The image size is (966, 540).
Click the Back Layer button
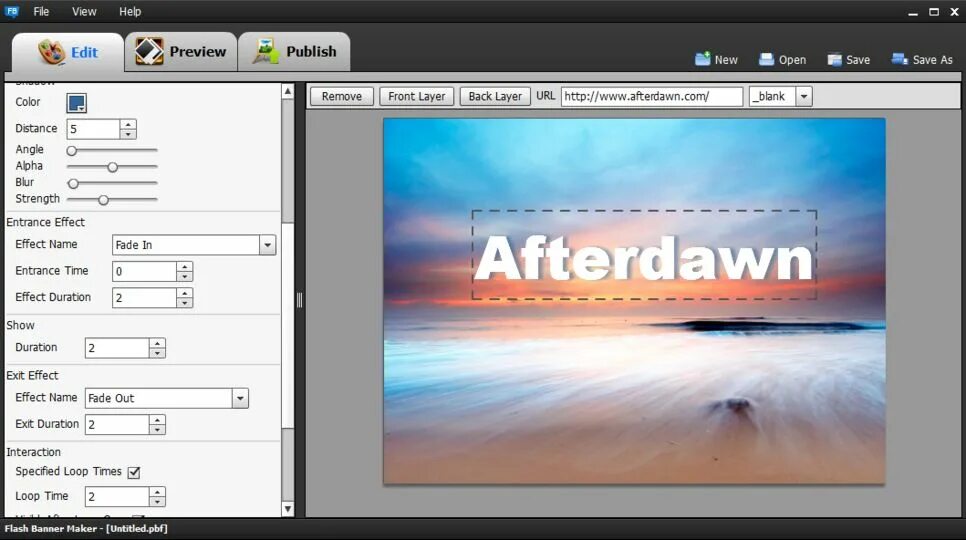(495, 96)
